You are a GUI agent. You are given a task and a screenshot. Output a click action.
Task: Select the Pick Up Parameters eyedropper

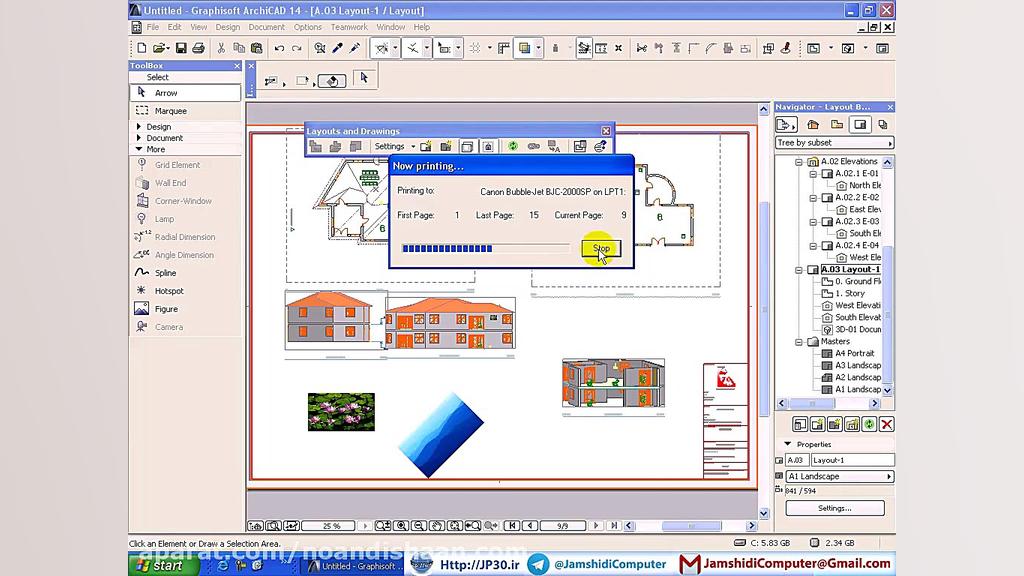pos(338,48)
